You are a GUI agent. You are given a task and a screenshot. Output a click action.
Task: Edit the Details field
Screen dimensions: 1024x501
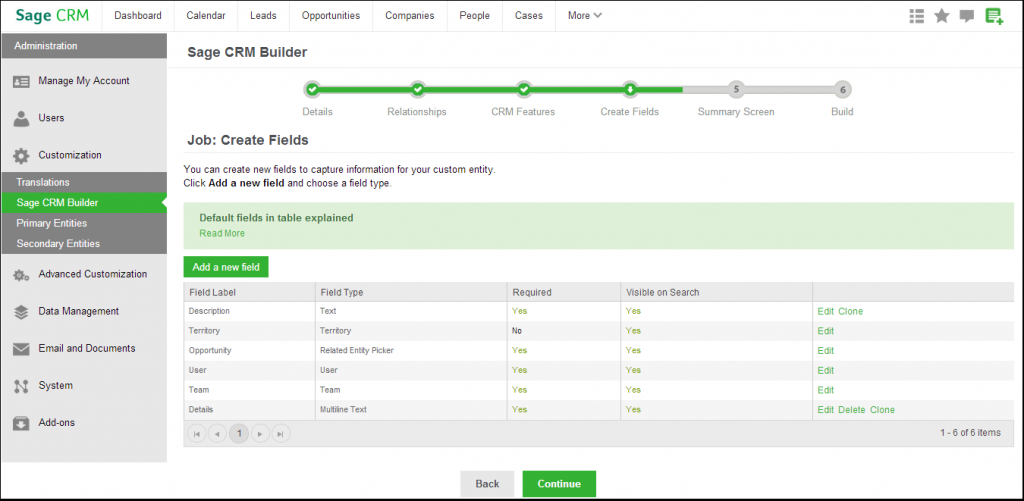(x=825, y=410)
